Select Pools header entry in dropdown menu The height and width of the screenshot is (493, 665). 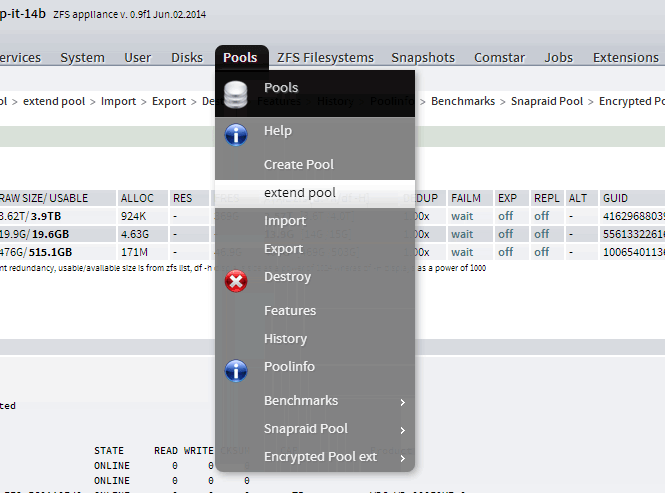[315, 93]
